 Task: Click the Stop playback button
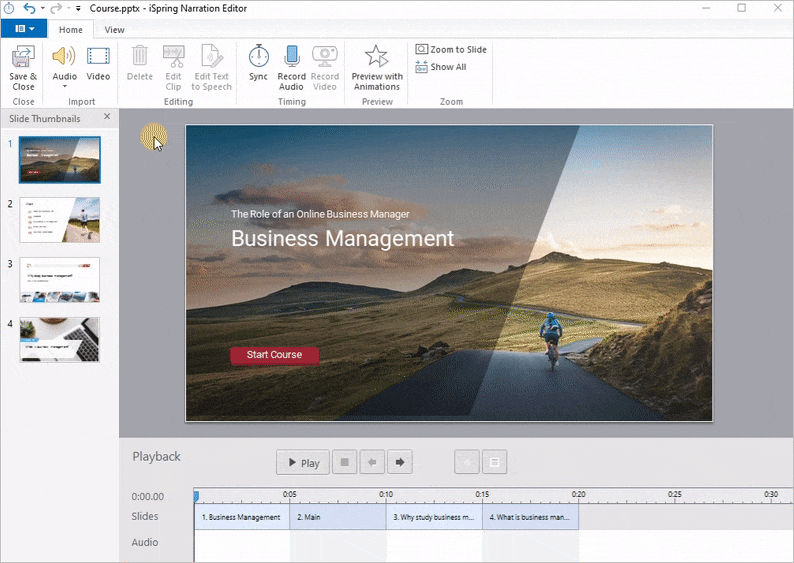click(344, 462)
